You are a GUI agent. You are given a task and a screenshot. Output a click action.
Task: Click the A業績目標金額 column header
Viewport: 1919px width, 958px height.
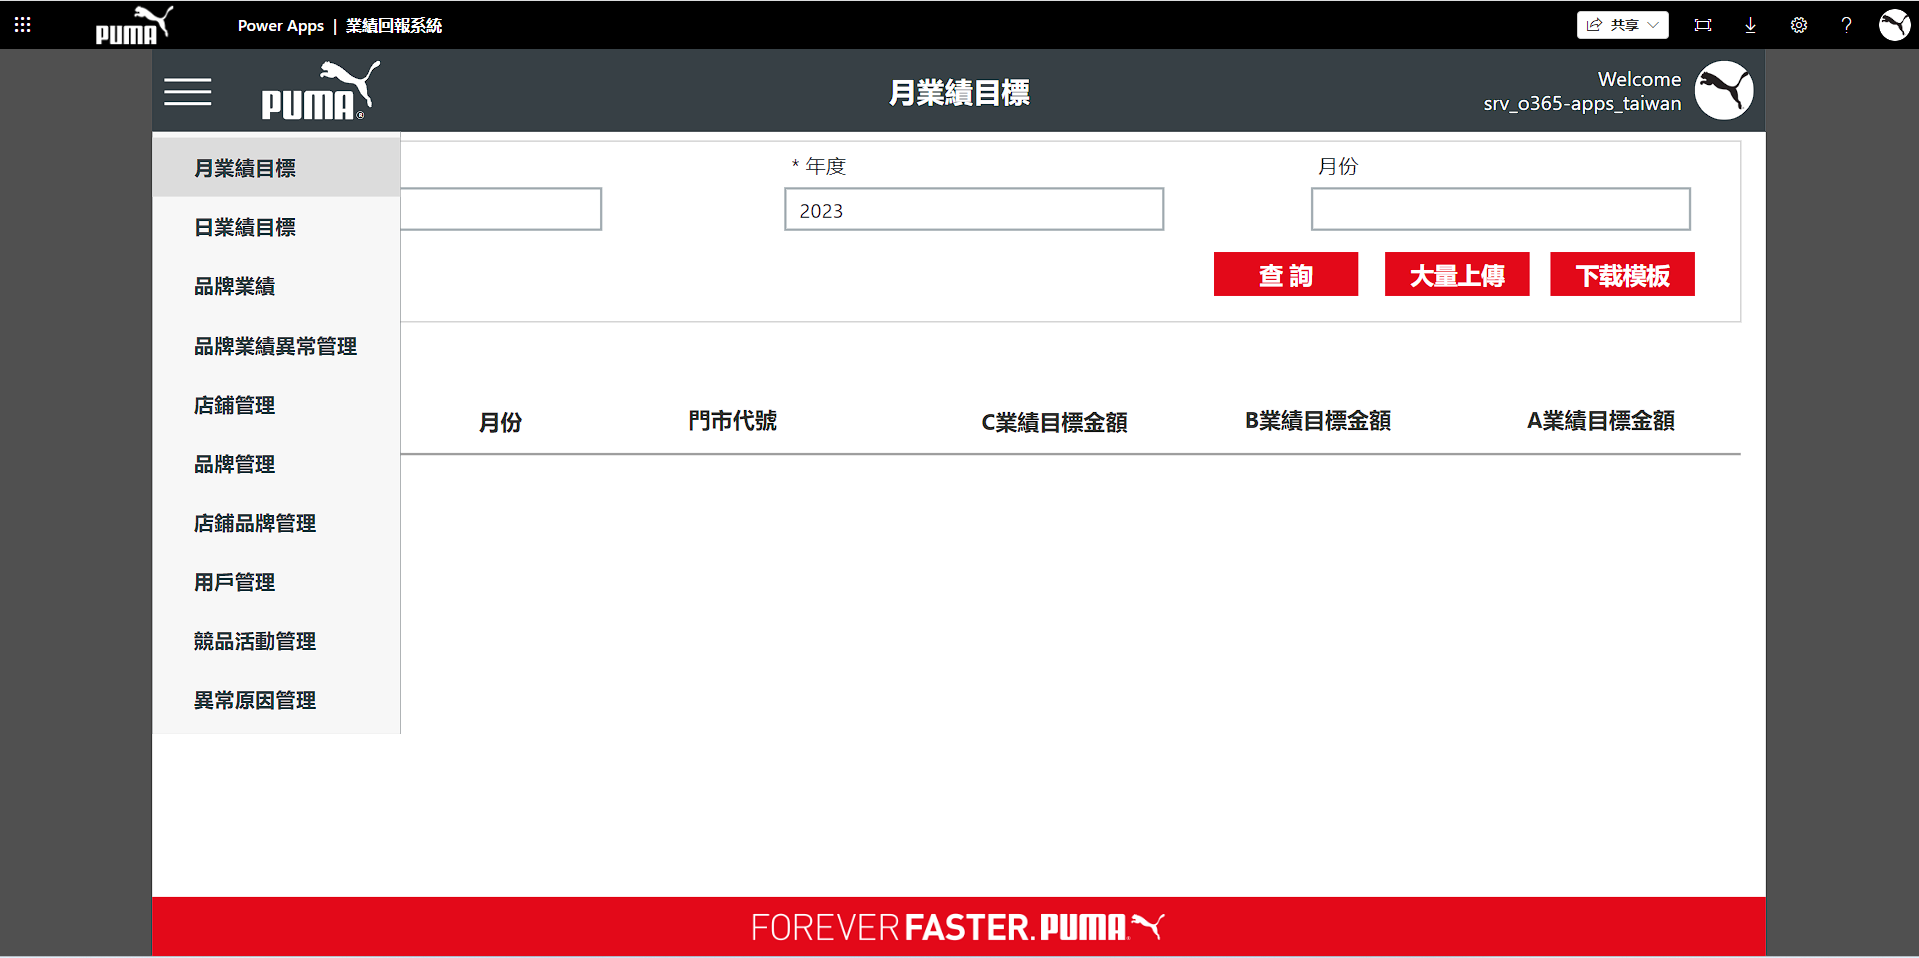click(x=1600, y=421)
